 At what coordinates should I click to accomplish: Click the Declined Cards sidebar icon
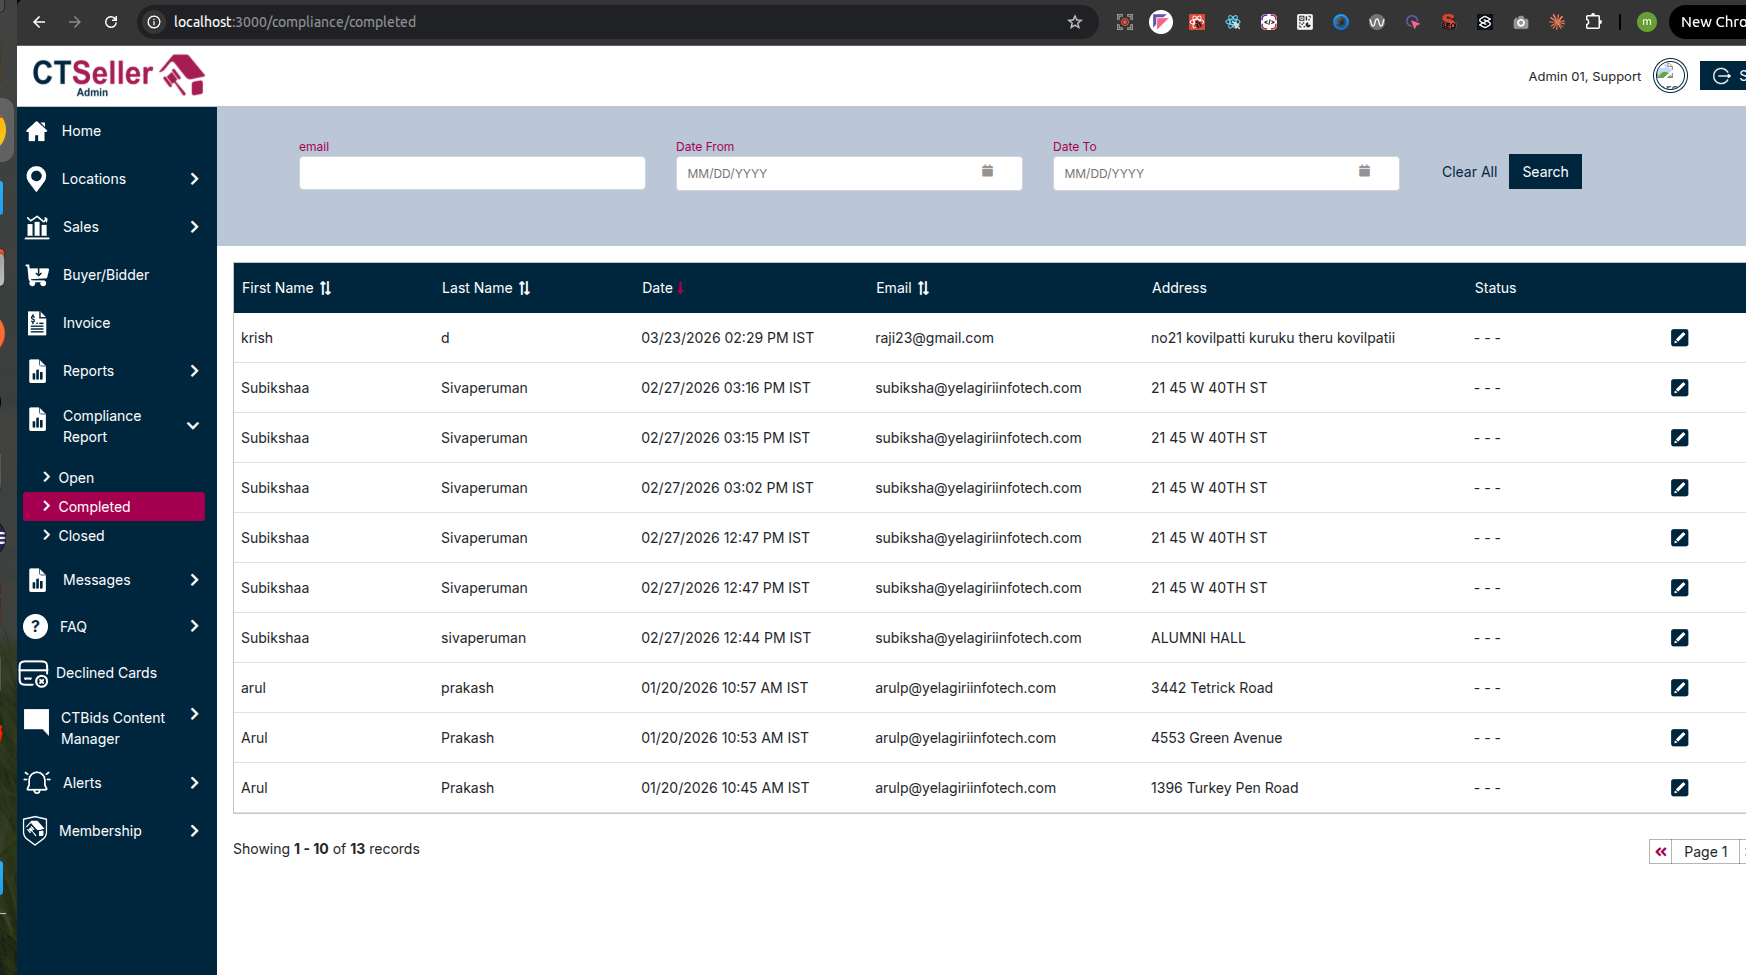coord(34,674)
